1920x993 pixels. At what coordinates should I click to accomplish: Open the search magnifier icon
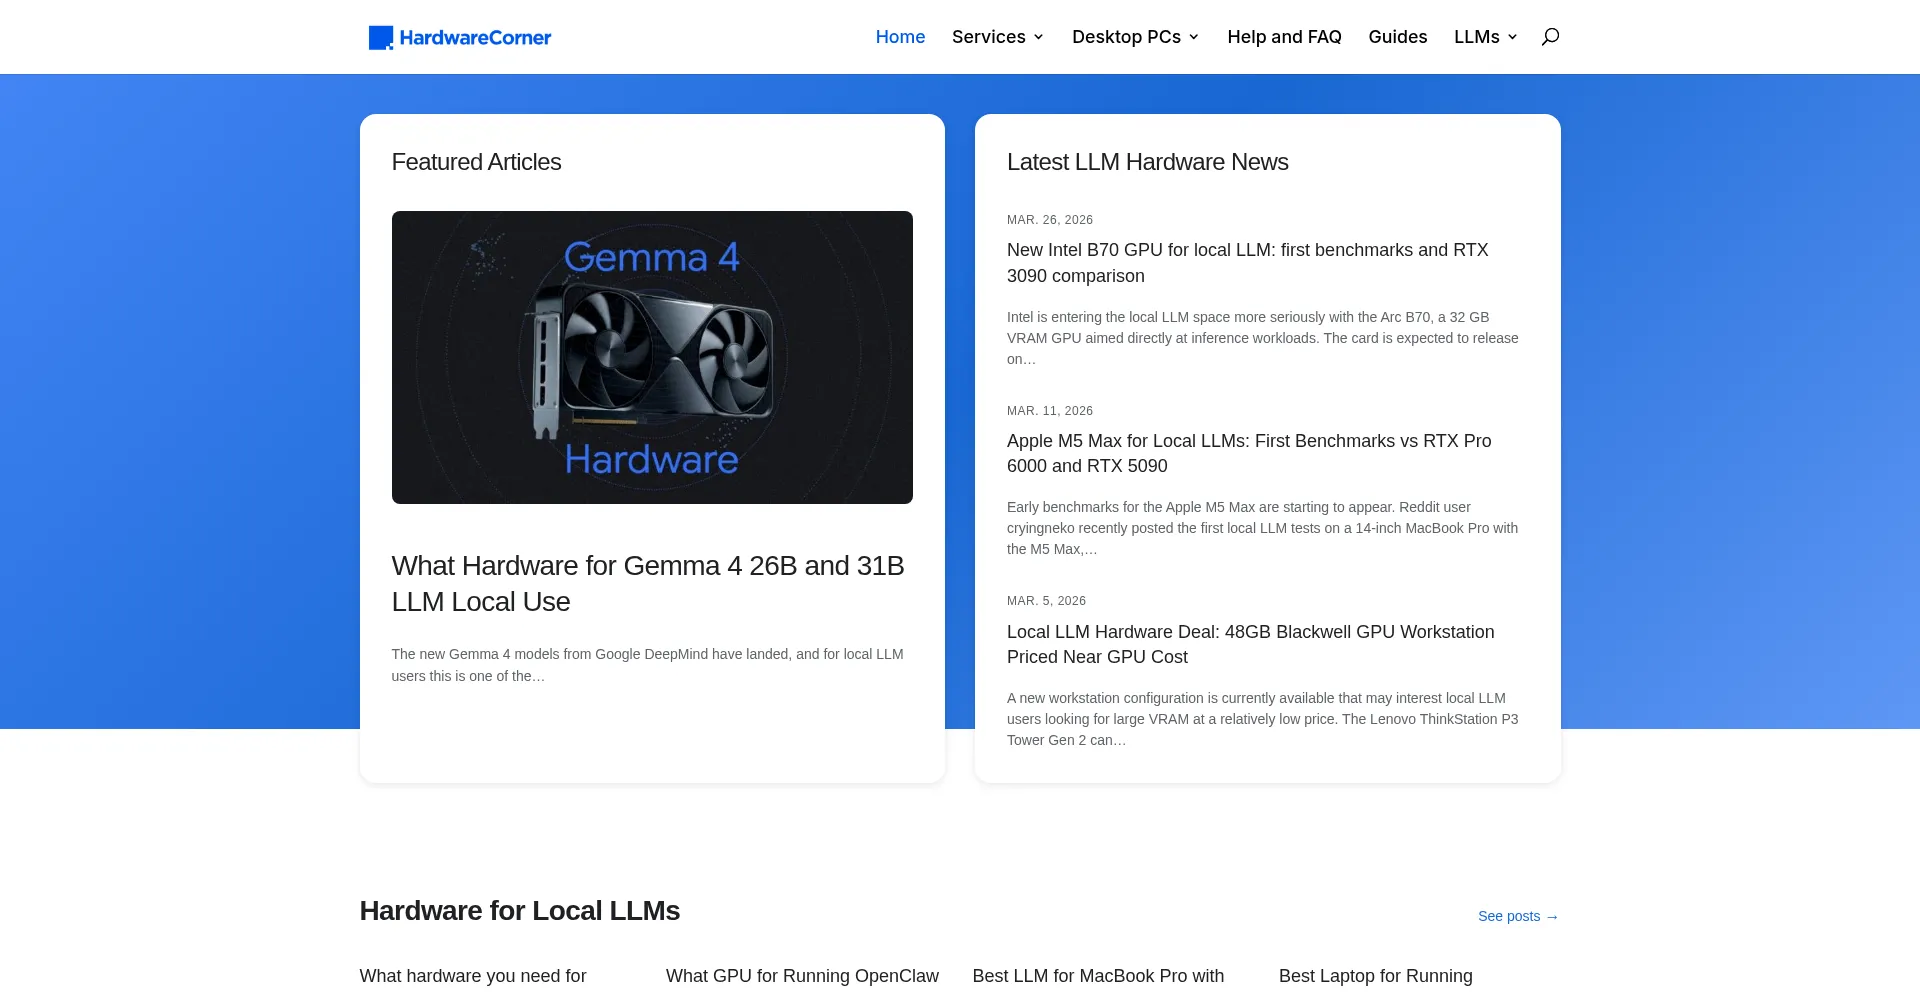1550,37
